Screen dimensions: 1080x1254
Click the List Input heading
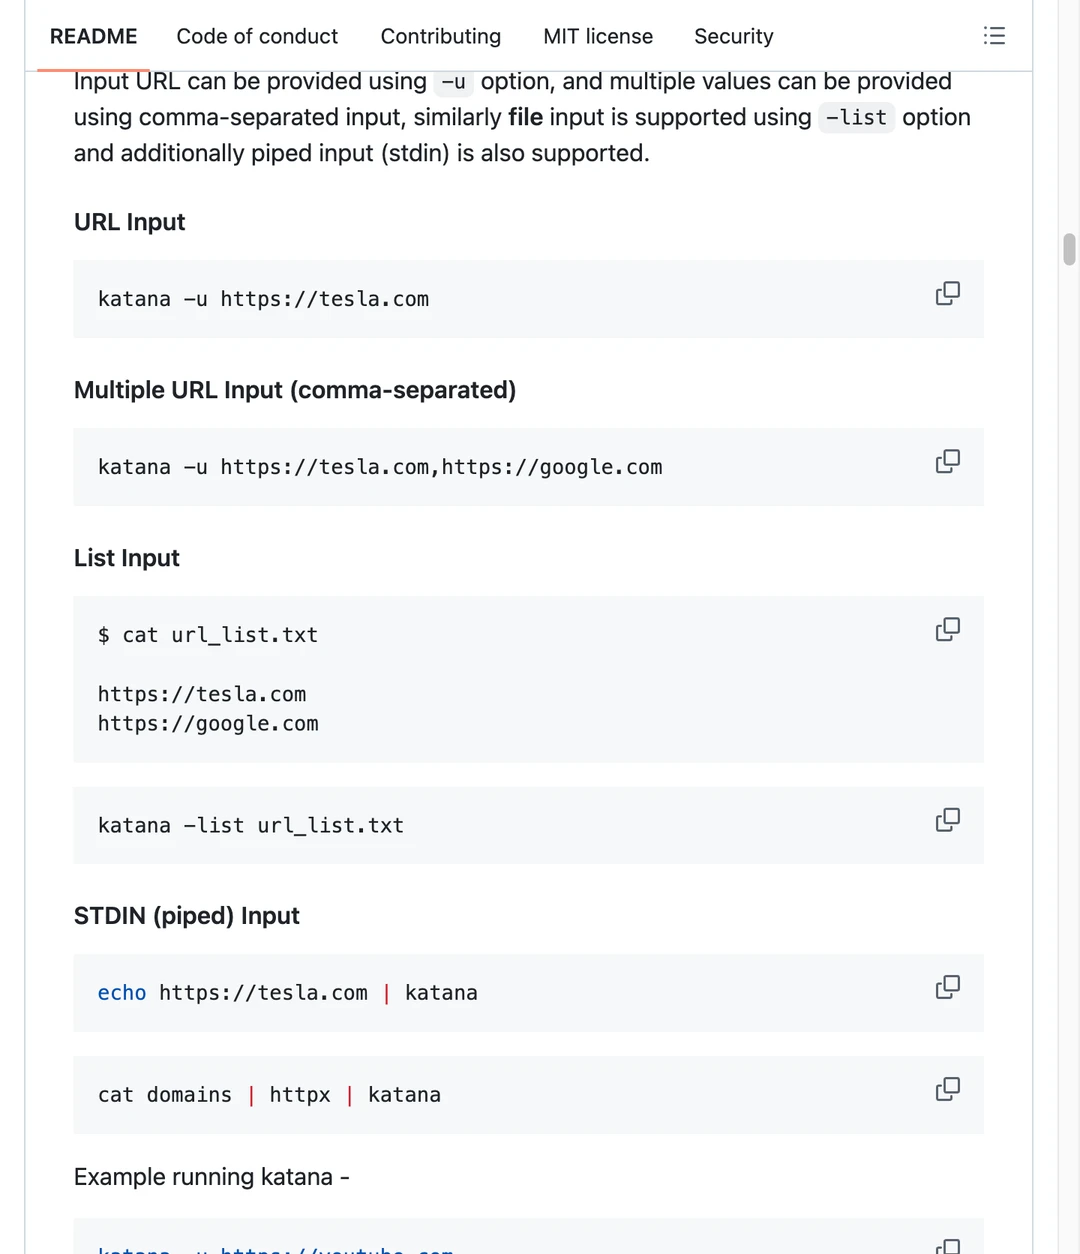127,558
